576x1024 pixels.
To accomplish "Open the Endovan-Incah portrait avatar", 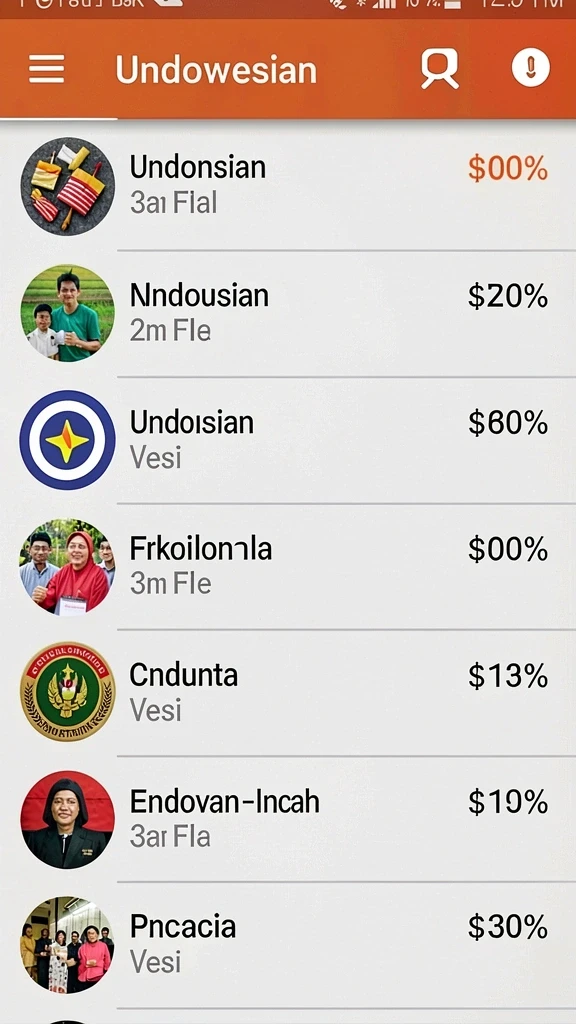I will click(x=67, y=820).
